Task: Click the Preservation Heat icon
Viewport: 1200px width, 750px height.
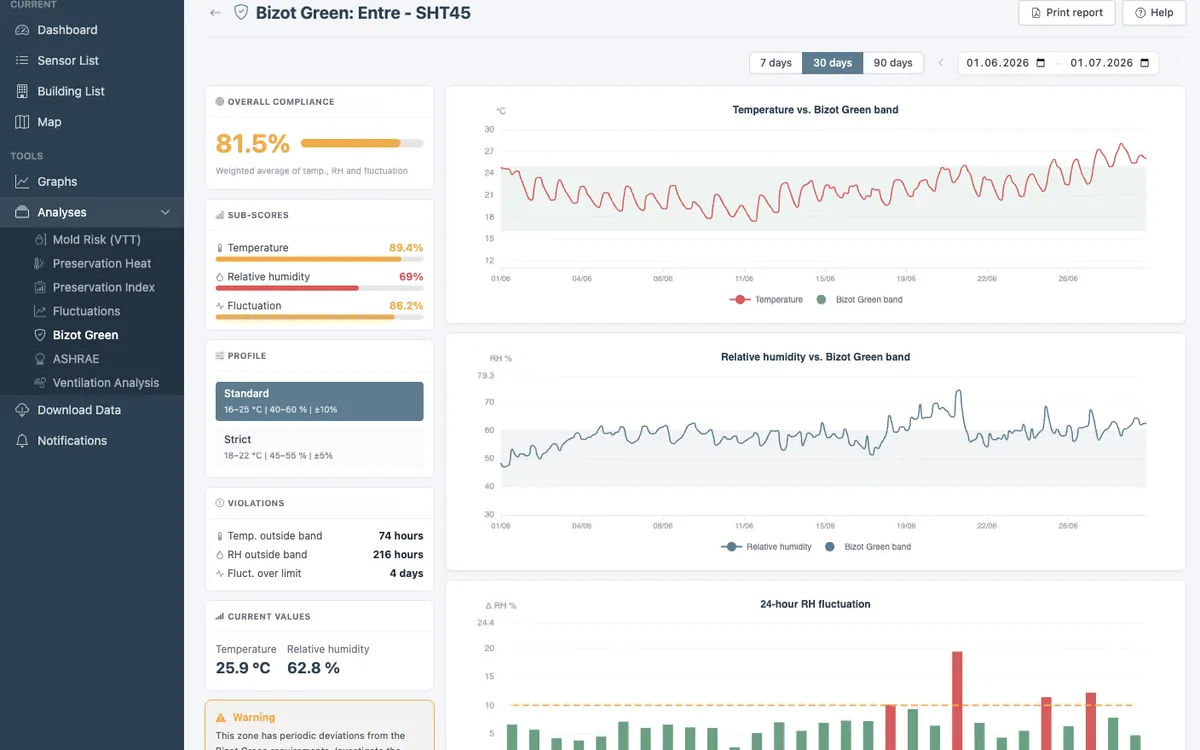Action: 41,264
